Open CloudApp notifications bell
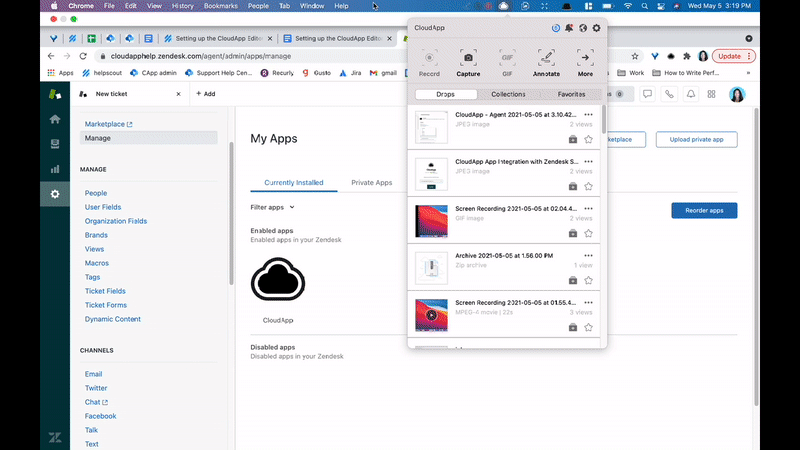800x450 pixels. (569, 28)
